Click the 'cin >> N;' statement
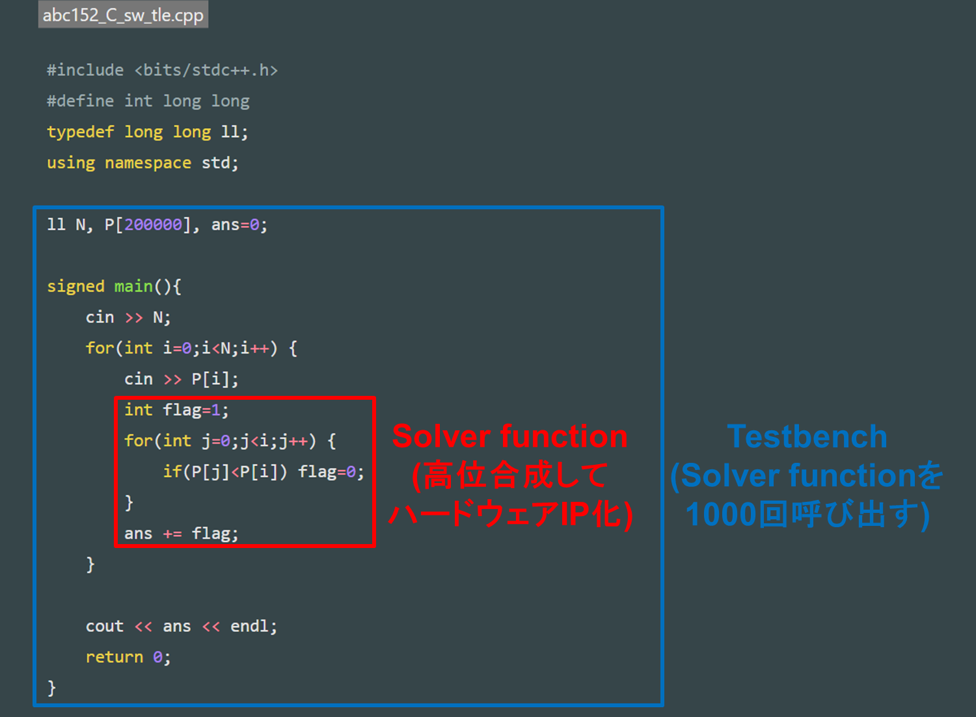This screenshot has width=976, height=717. (x=128, y=317)
